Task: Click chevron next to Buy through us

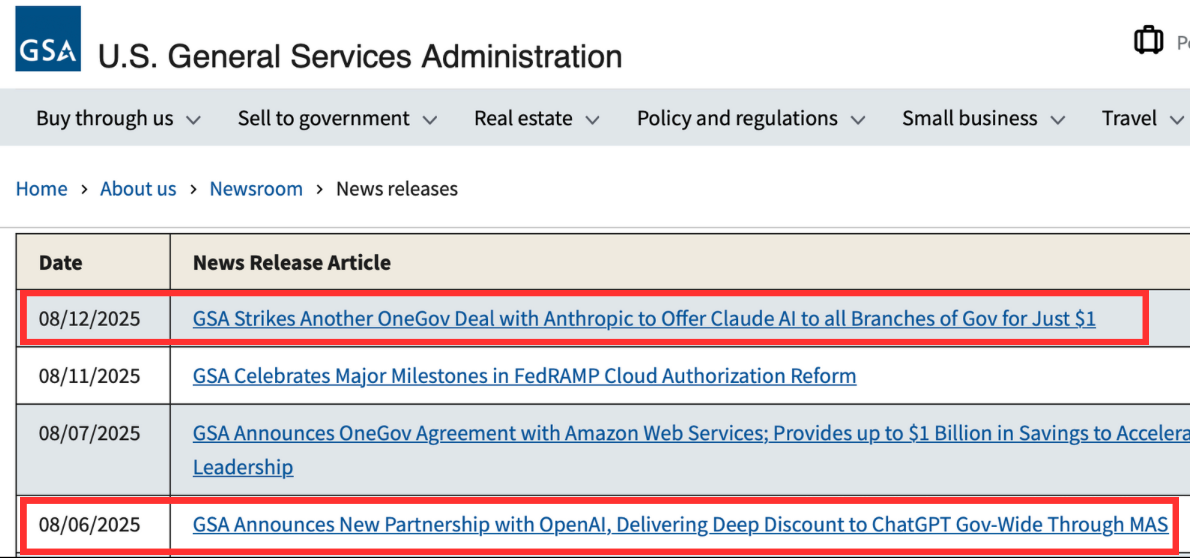Action: (x=193, y=120)
